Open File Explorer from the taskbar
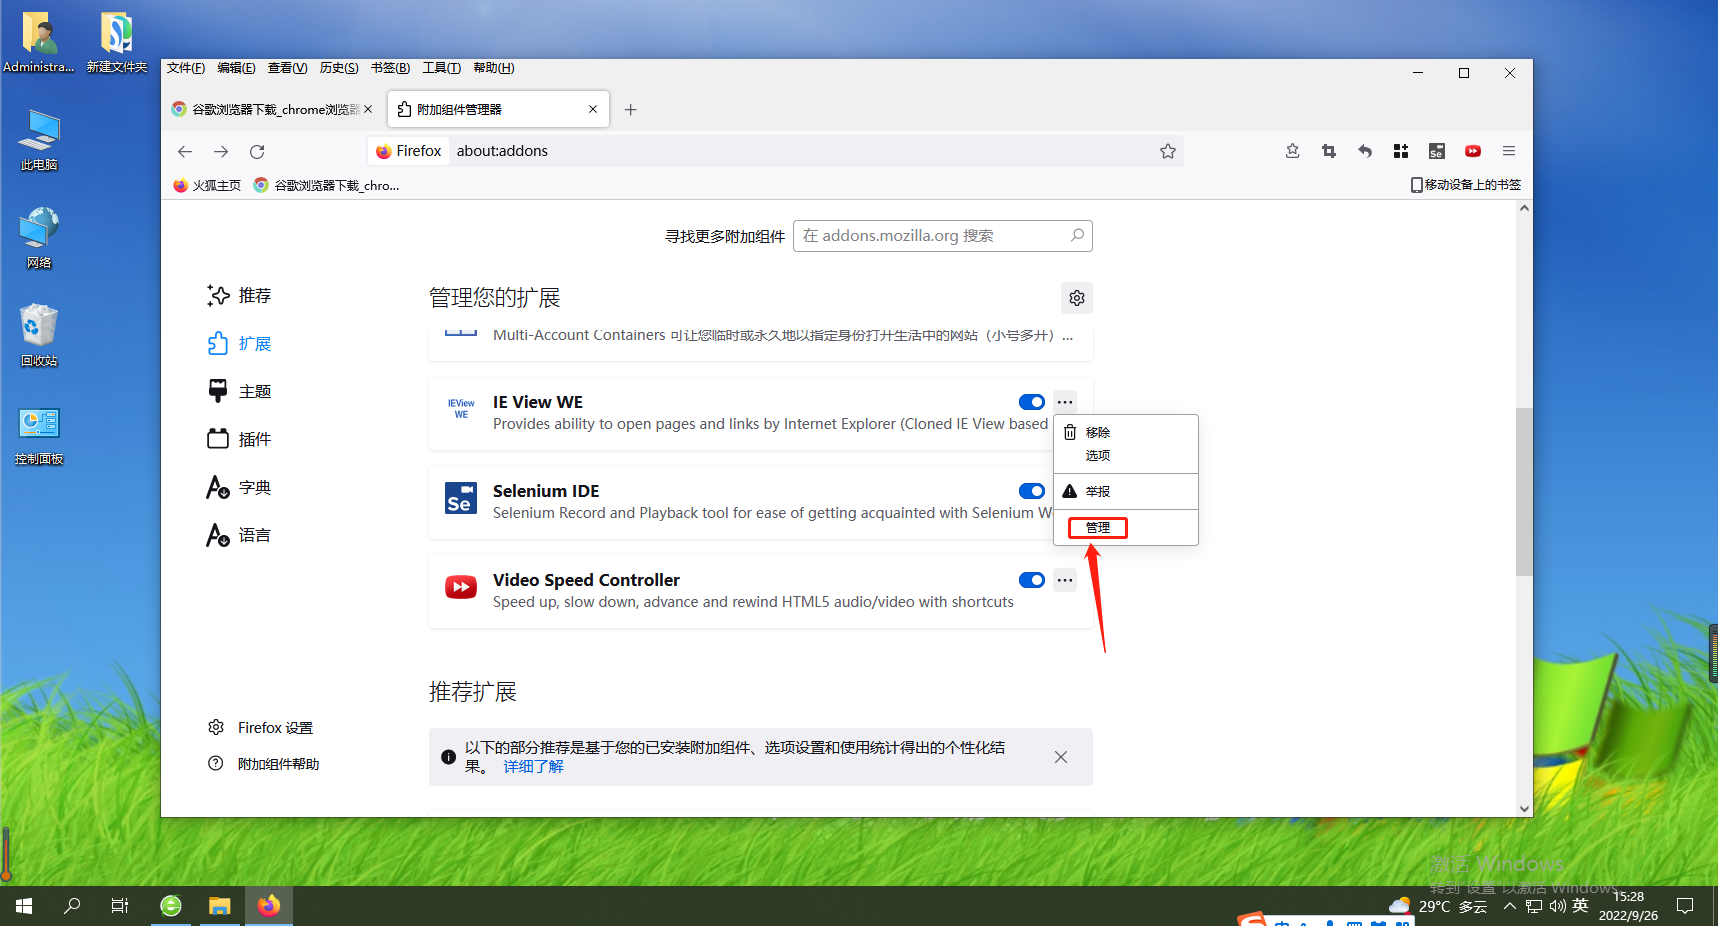 220,906
